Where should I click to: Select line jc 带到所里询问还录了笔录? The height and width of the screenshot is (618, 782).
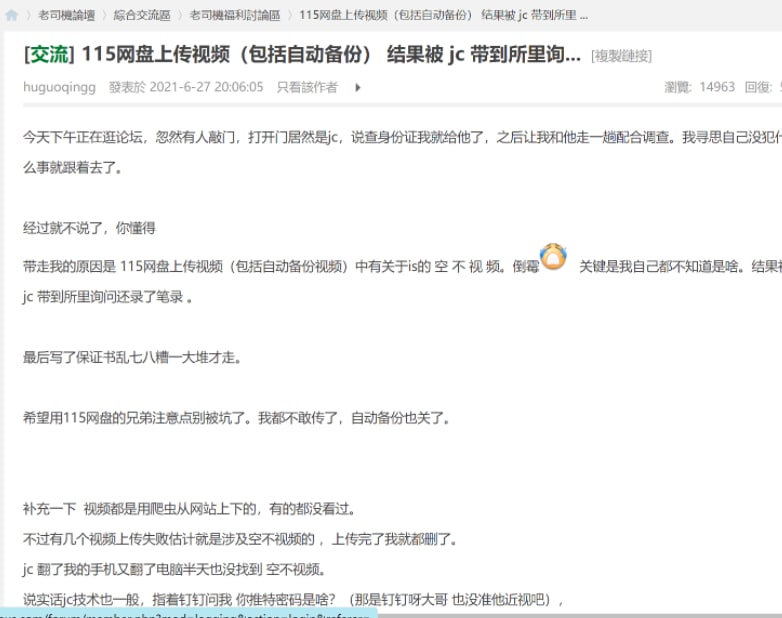tap(108, 297)
